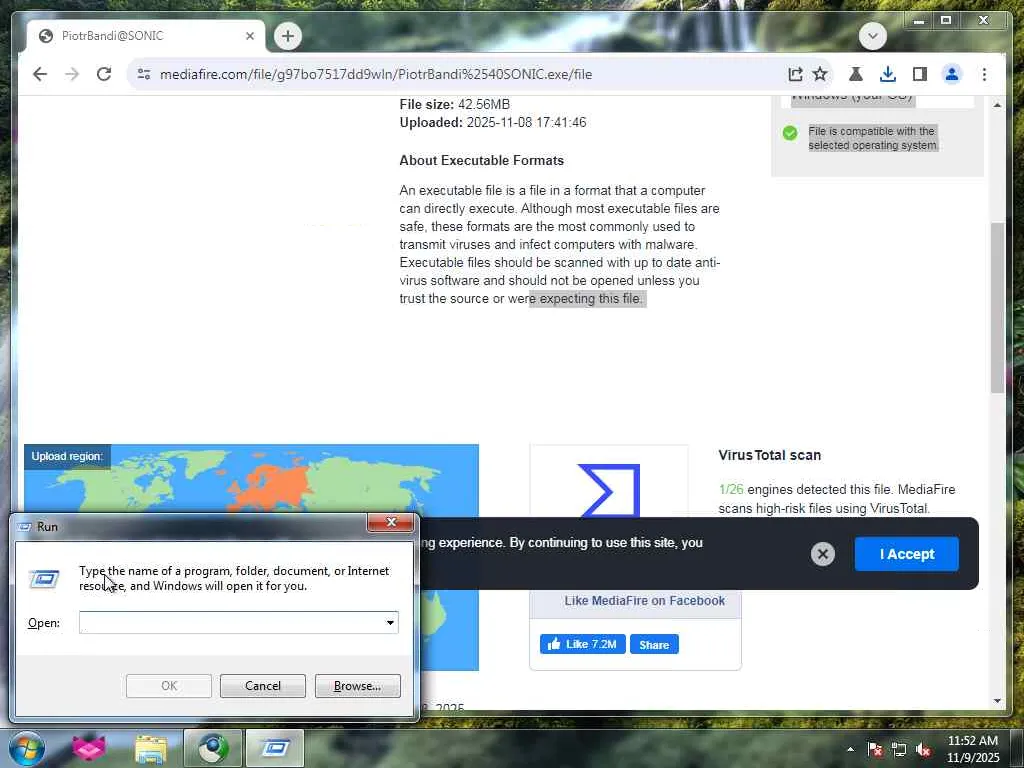Open the Chrome Labs flask icon
The image size is (1024, 768).
(x=856, y=74)
